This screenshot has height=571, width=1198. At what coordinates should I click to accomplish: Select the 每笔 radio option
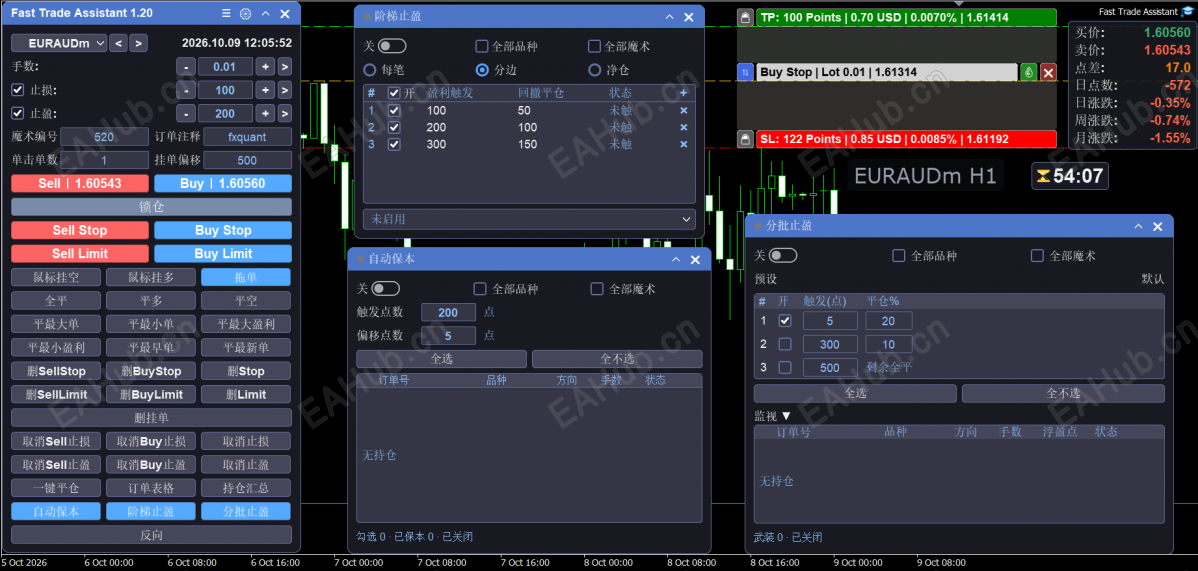coord(370,70)
